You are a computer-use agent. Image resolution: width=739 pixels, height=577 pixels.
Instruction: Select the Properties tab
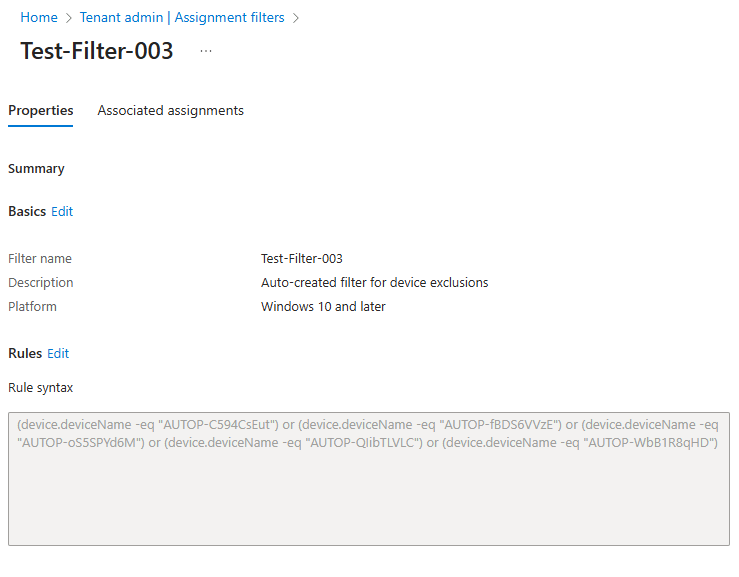coord(41,111)
